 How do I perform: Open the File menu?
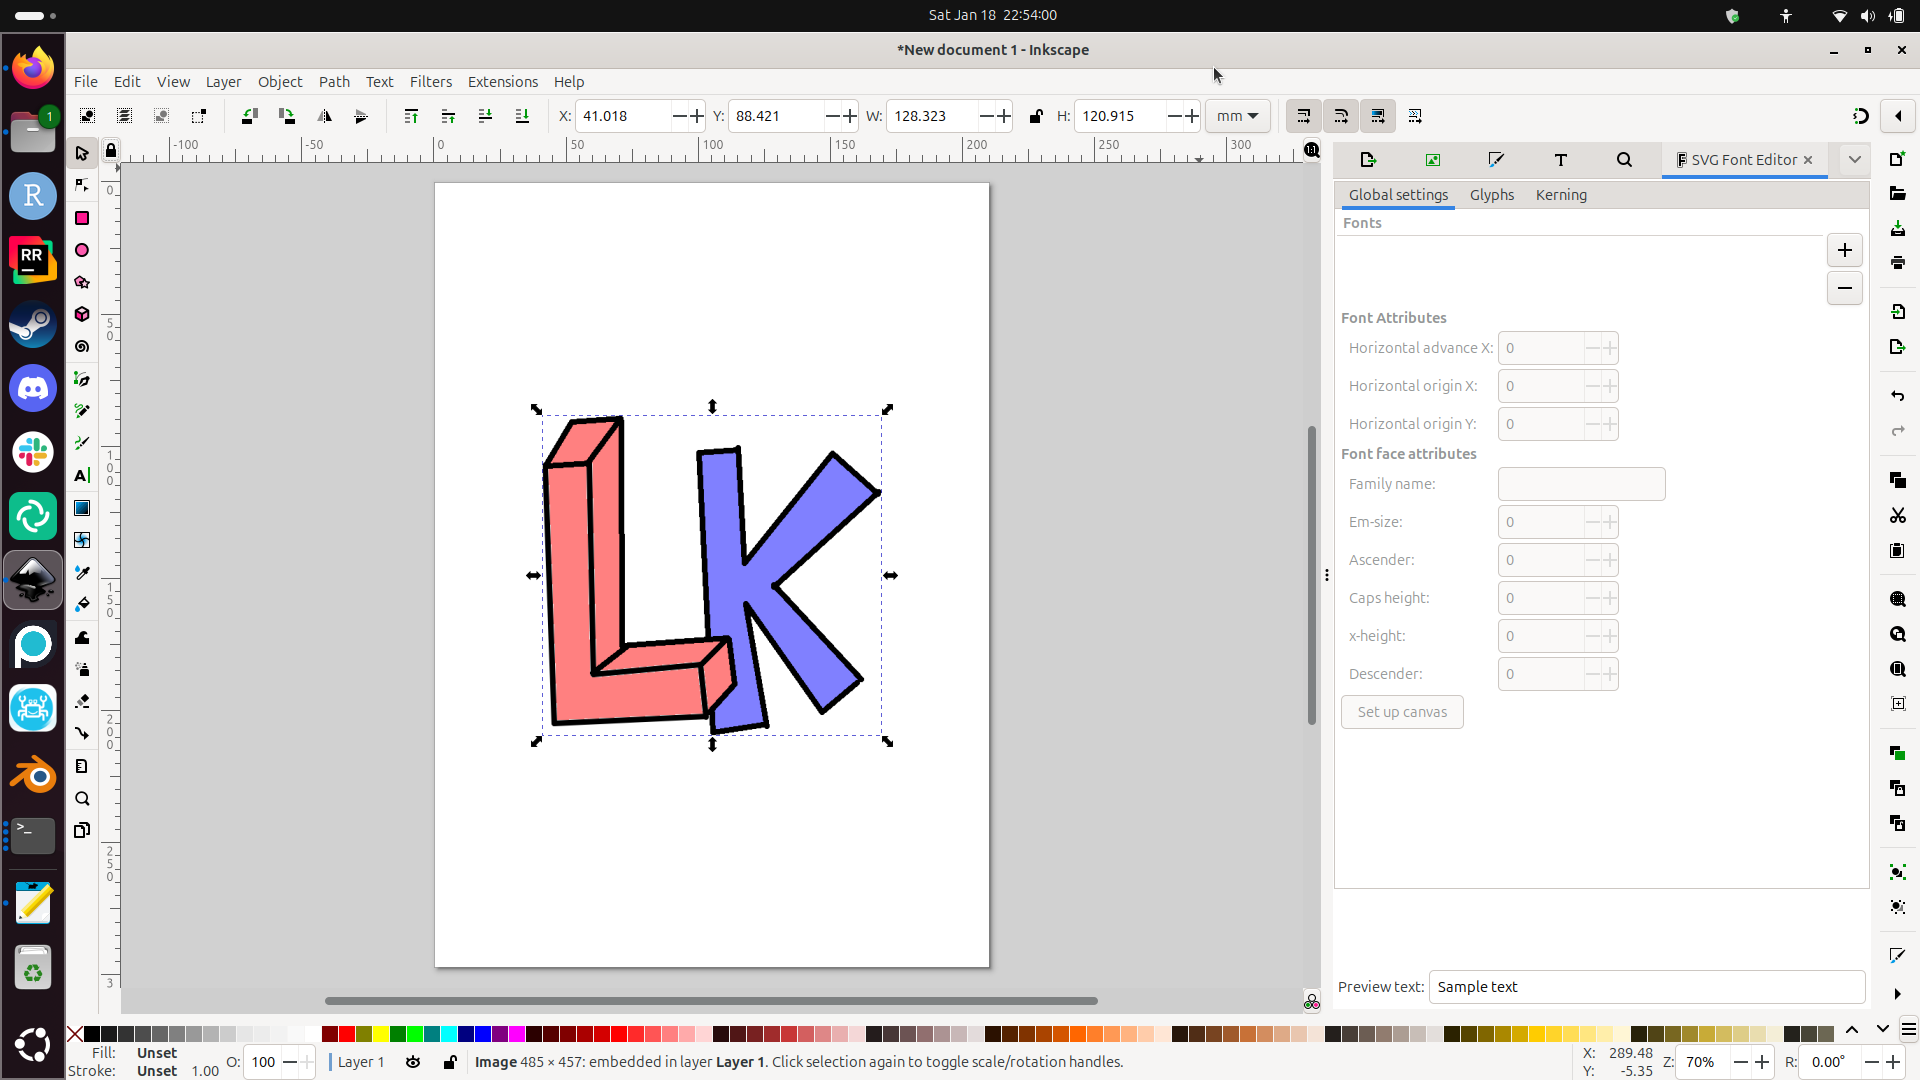(86, 82)
